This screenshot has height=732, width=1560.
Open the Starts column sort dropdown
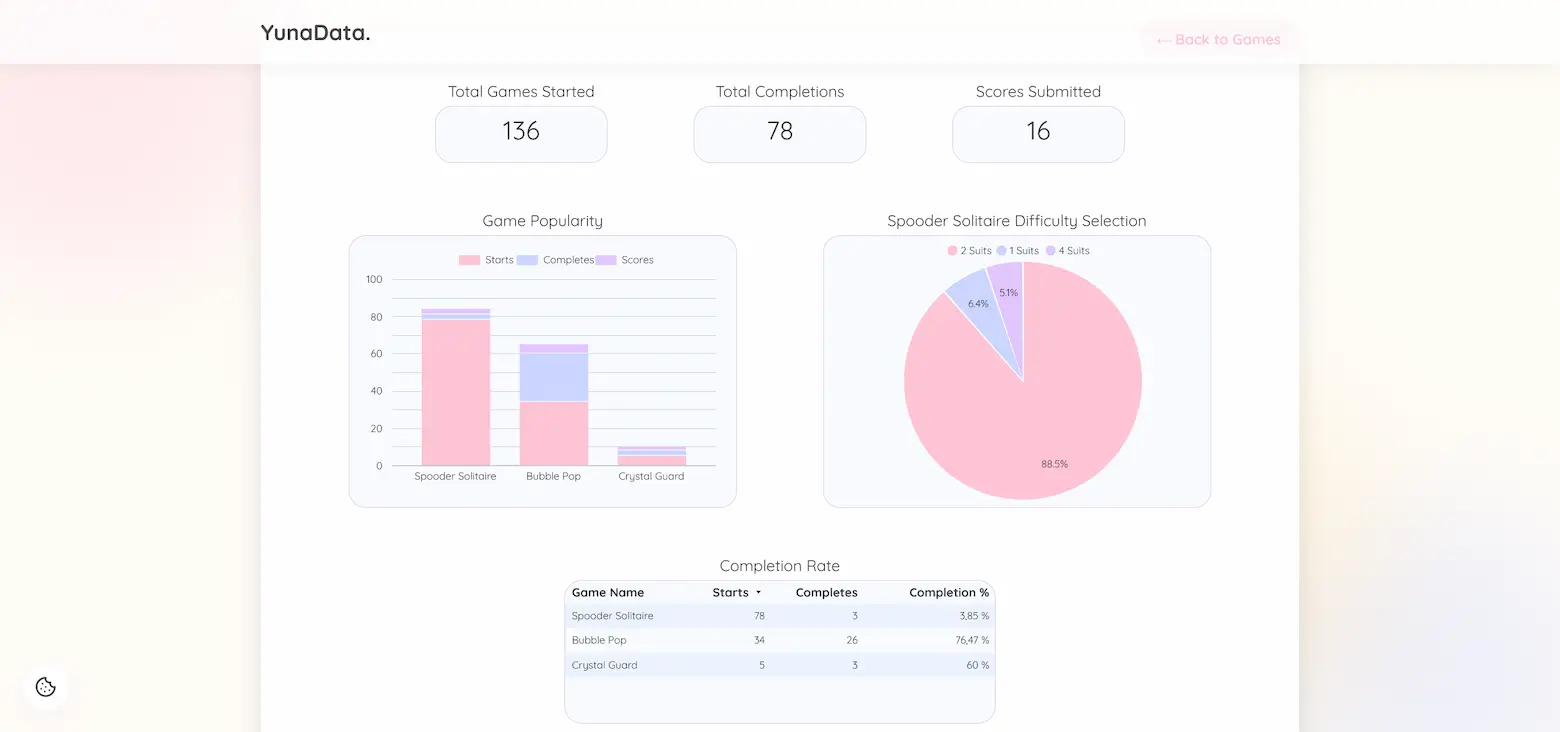tap(759, 592)
